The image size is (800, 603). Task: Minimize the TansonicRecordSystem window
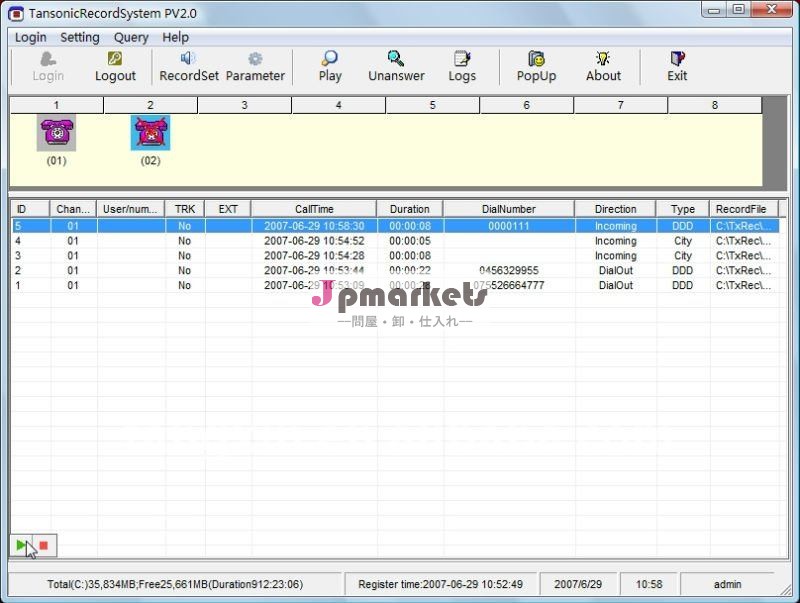pos(714,10)
